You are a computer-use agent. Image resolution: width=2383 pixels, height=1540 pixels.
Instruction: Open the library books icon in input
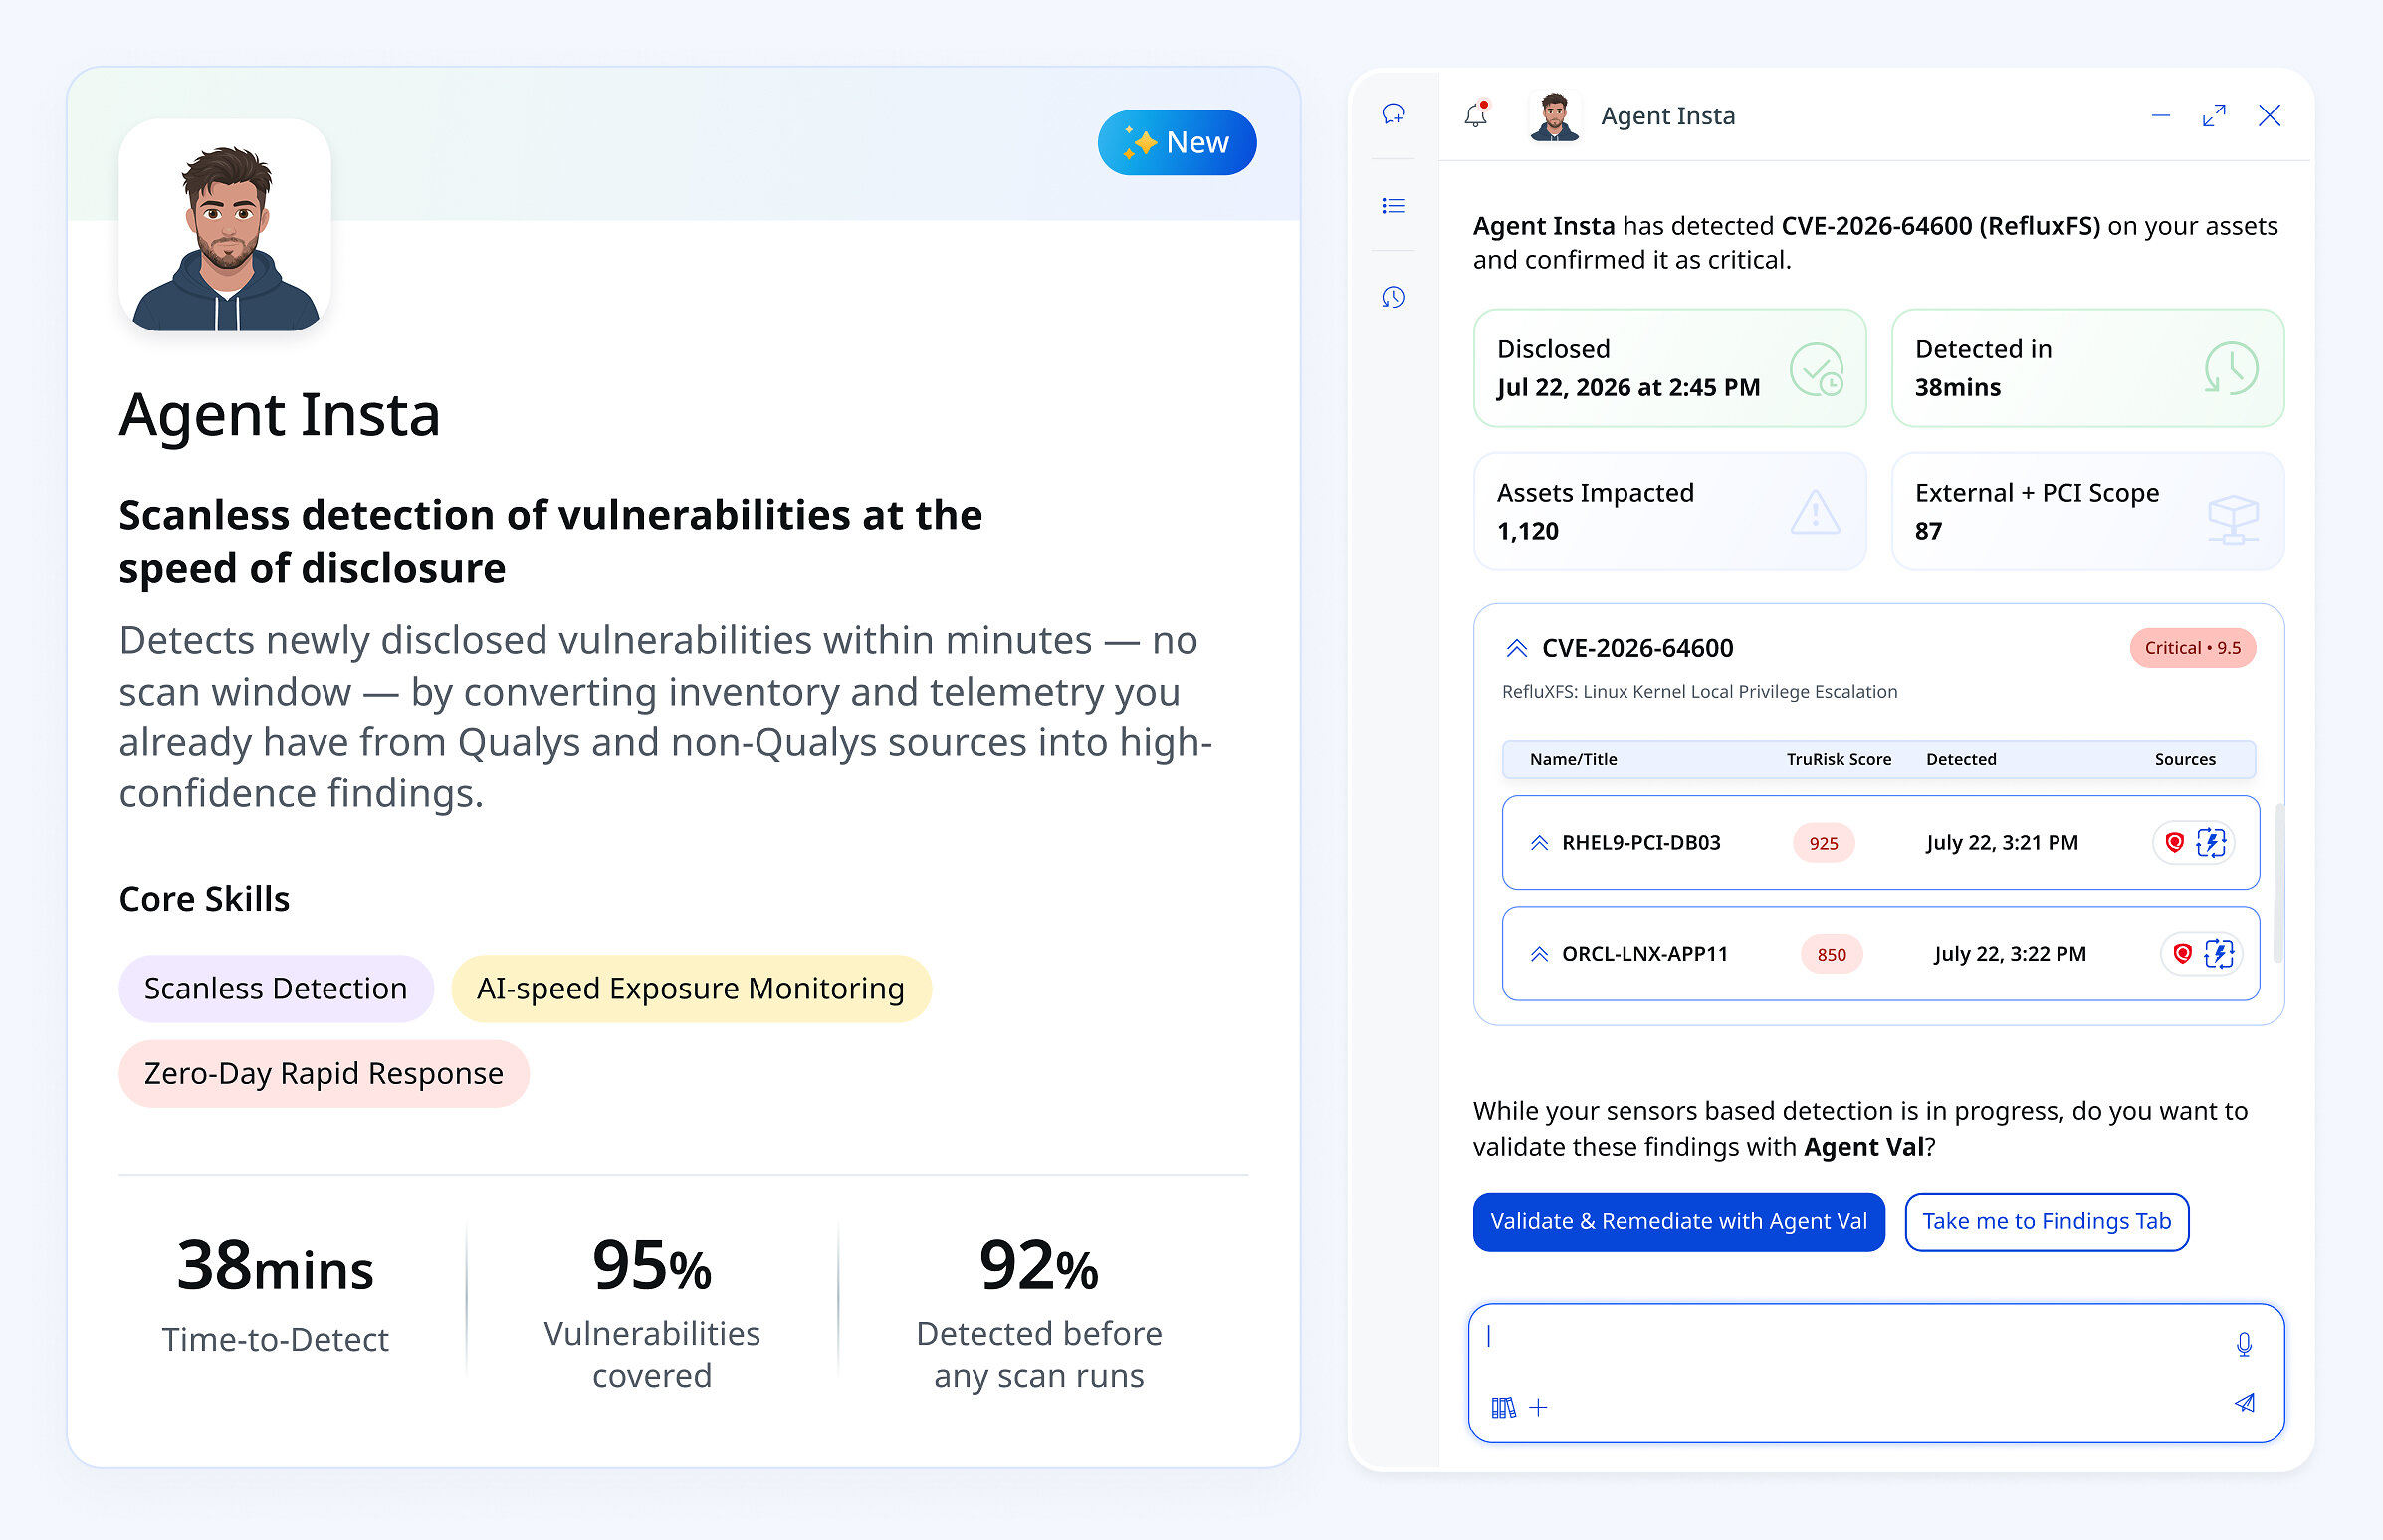pos(1503,1408)
